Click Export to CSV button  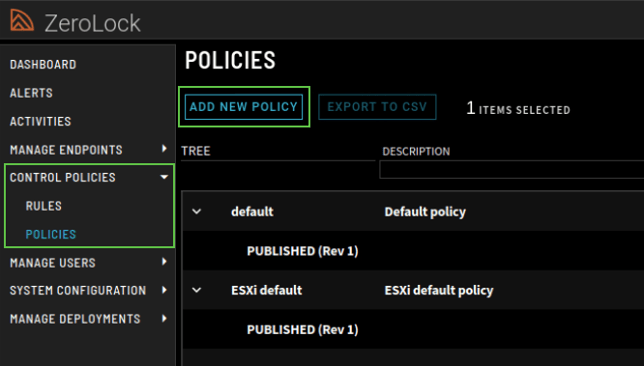tap(377, 107)
